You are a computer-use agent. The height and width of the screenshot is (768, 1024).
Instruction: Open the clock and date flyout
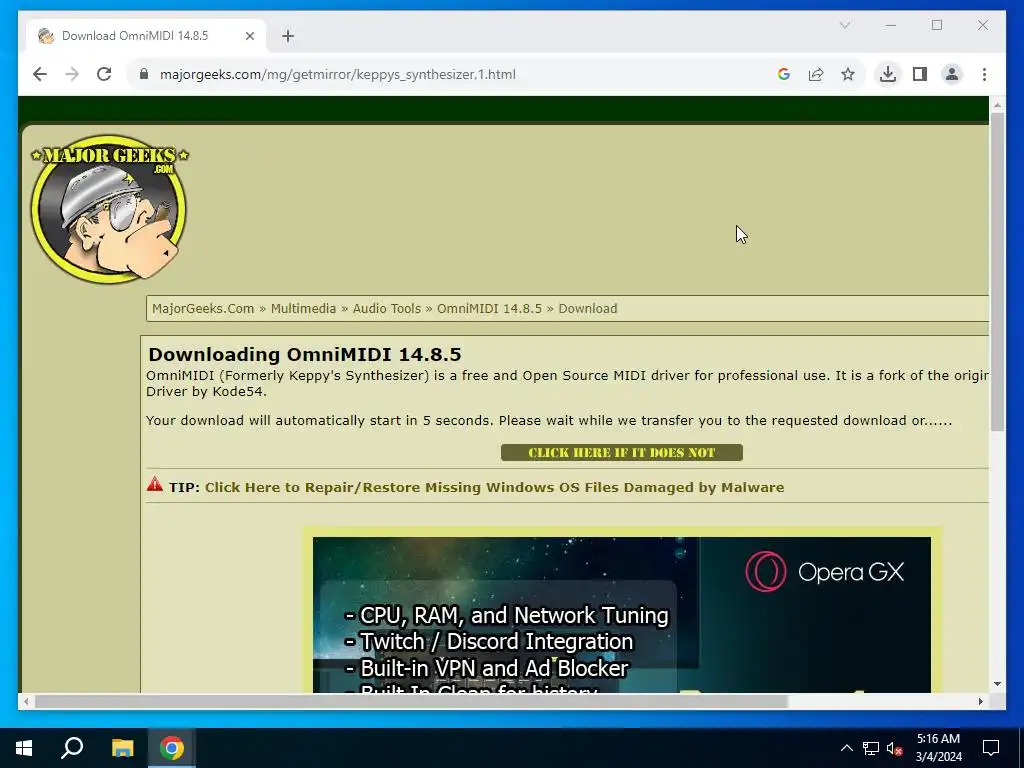pos(938,748)
